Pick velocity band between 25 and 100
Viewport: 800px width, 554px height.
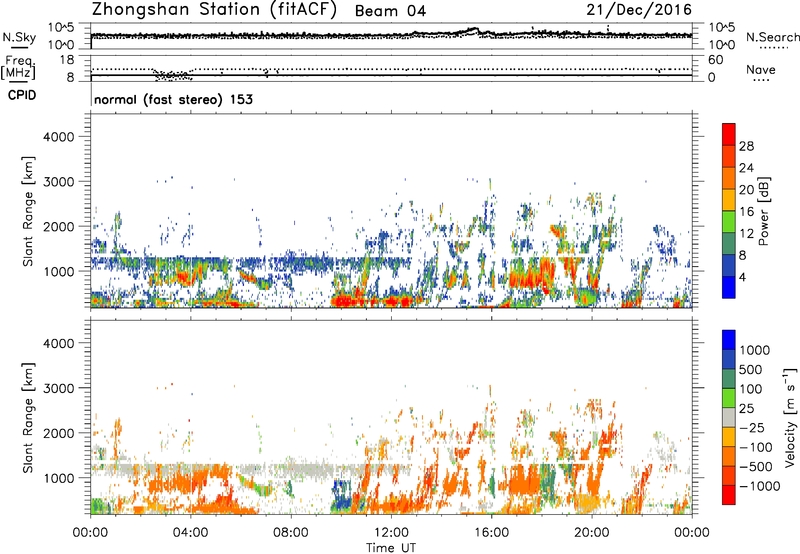(x=729, y=398)
